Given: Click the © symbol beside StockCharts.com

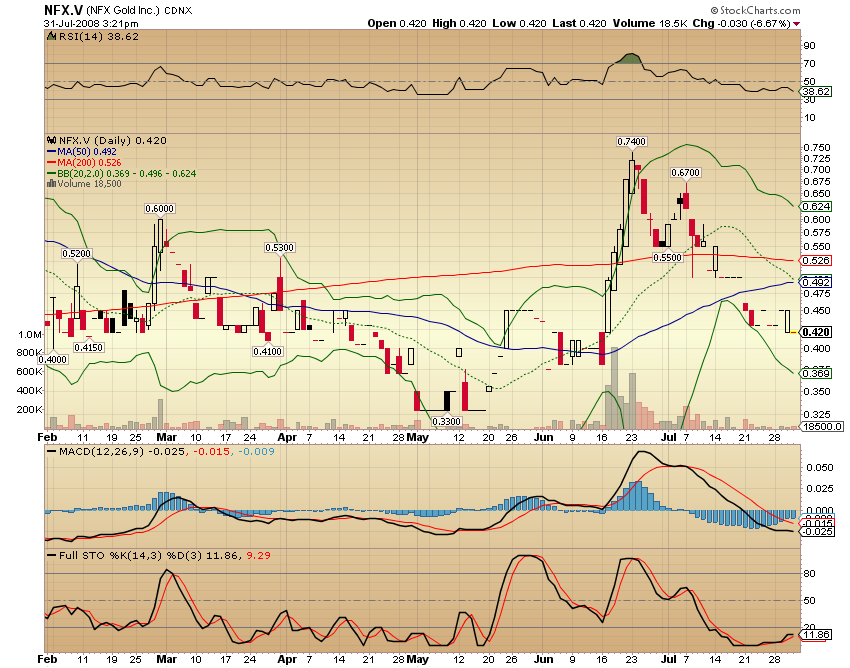Looking at the screenshot, I should click(713, 10).
